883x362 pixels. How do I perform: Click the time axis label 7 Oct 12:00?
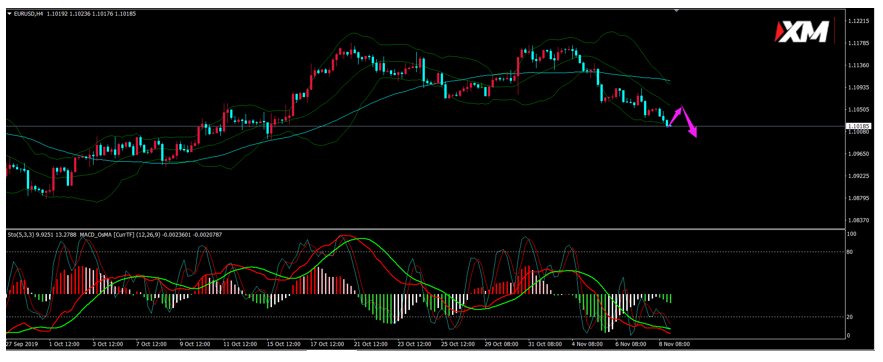150,343
